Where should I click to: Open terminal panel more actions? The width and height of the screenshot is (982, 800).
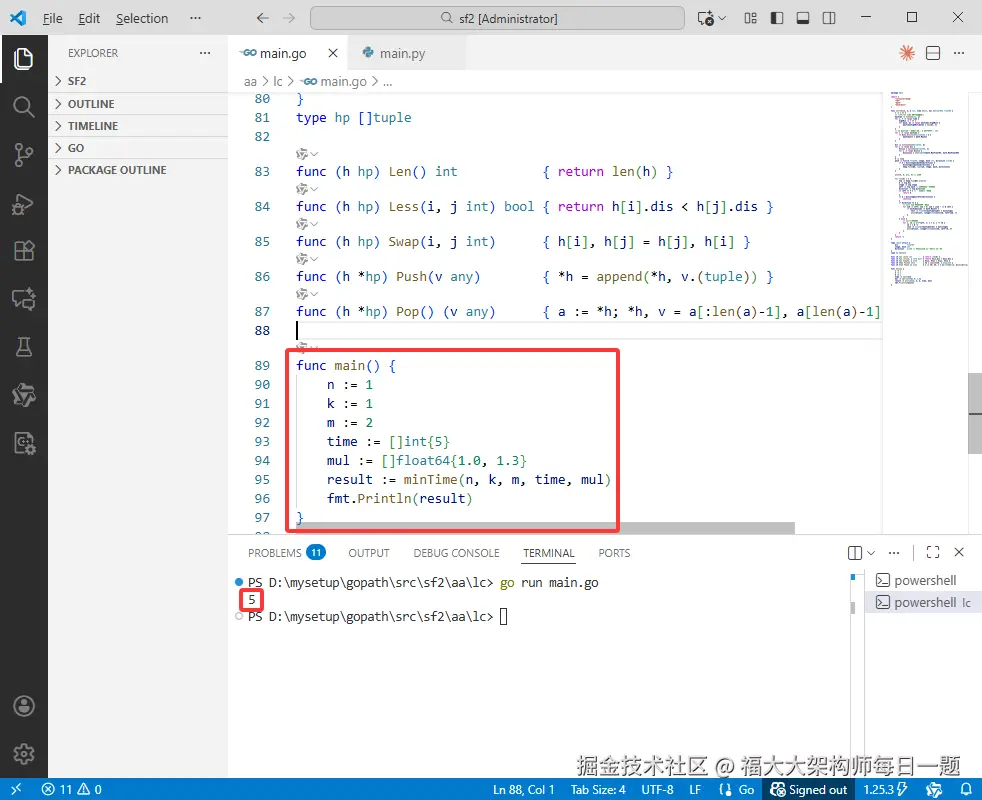click(x=894, y=553)
